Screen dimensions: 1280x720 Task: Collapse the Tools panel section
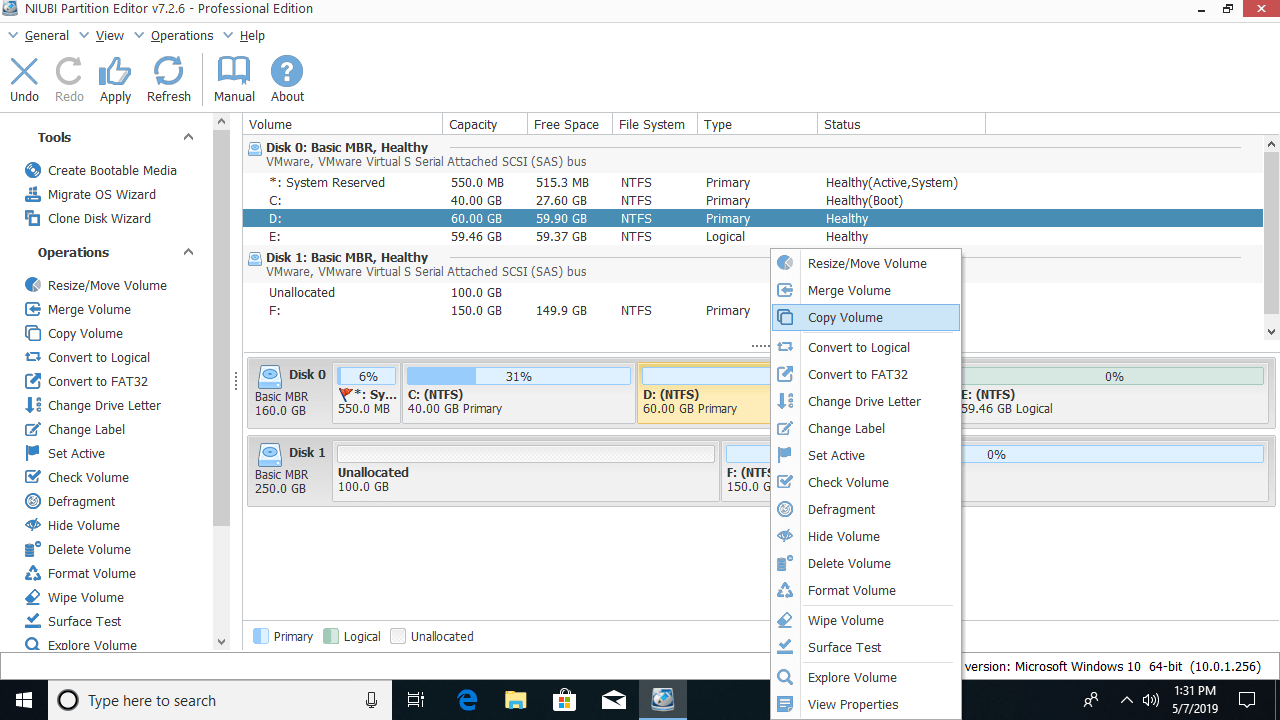188,138
